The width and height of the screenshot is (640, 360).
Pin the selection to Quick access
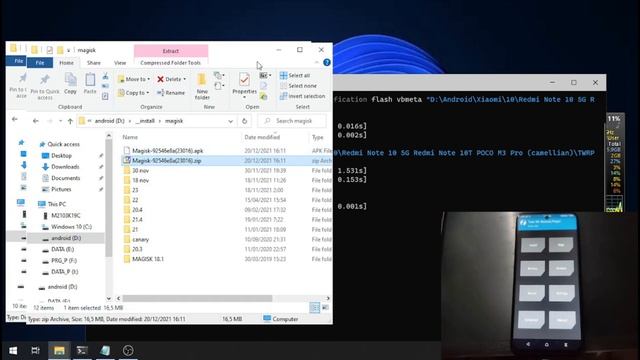(45, 86)
